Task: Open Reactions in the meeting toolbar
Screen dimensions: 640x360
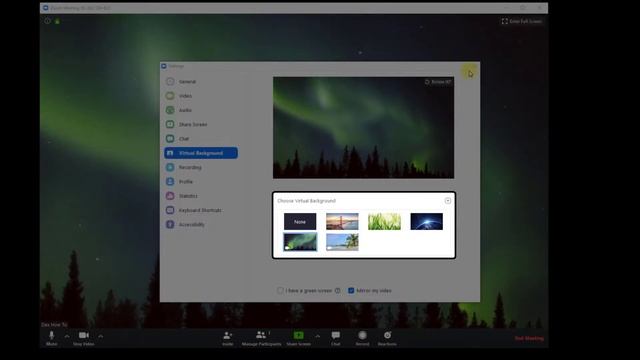Action: tap(387, 338)
